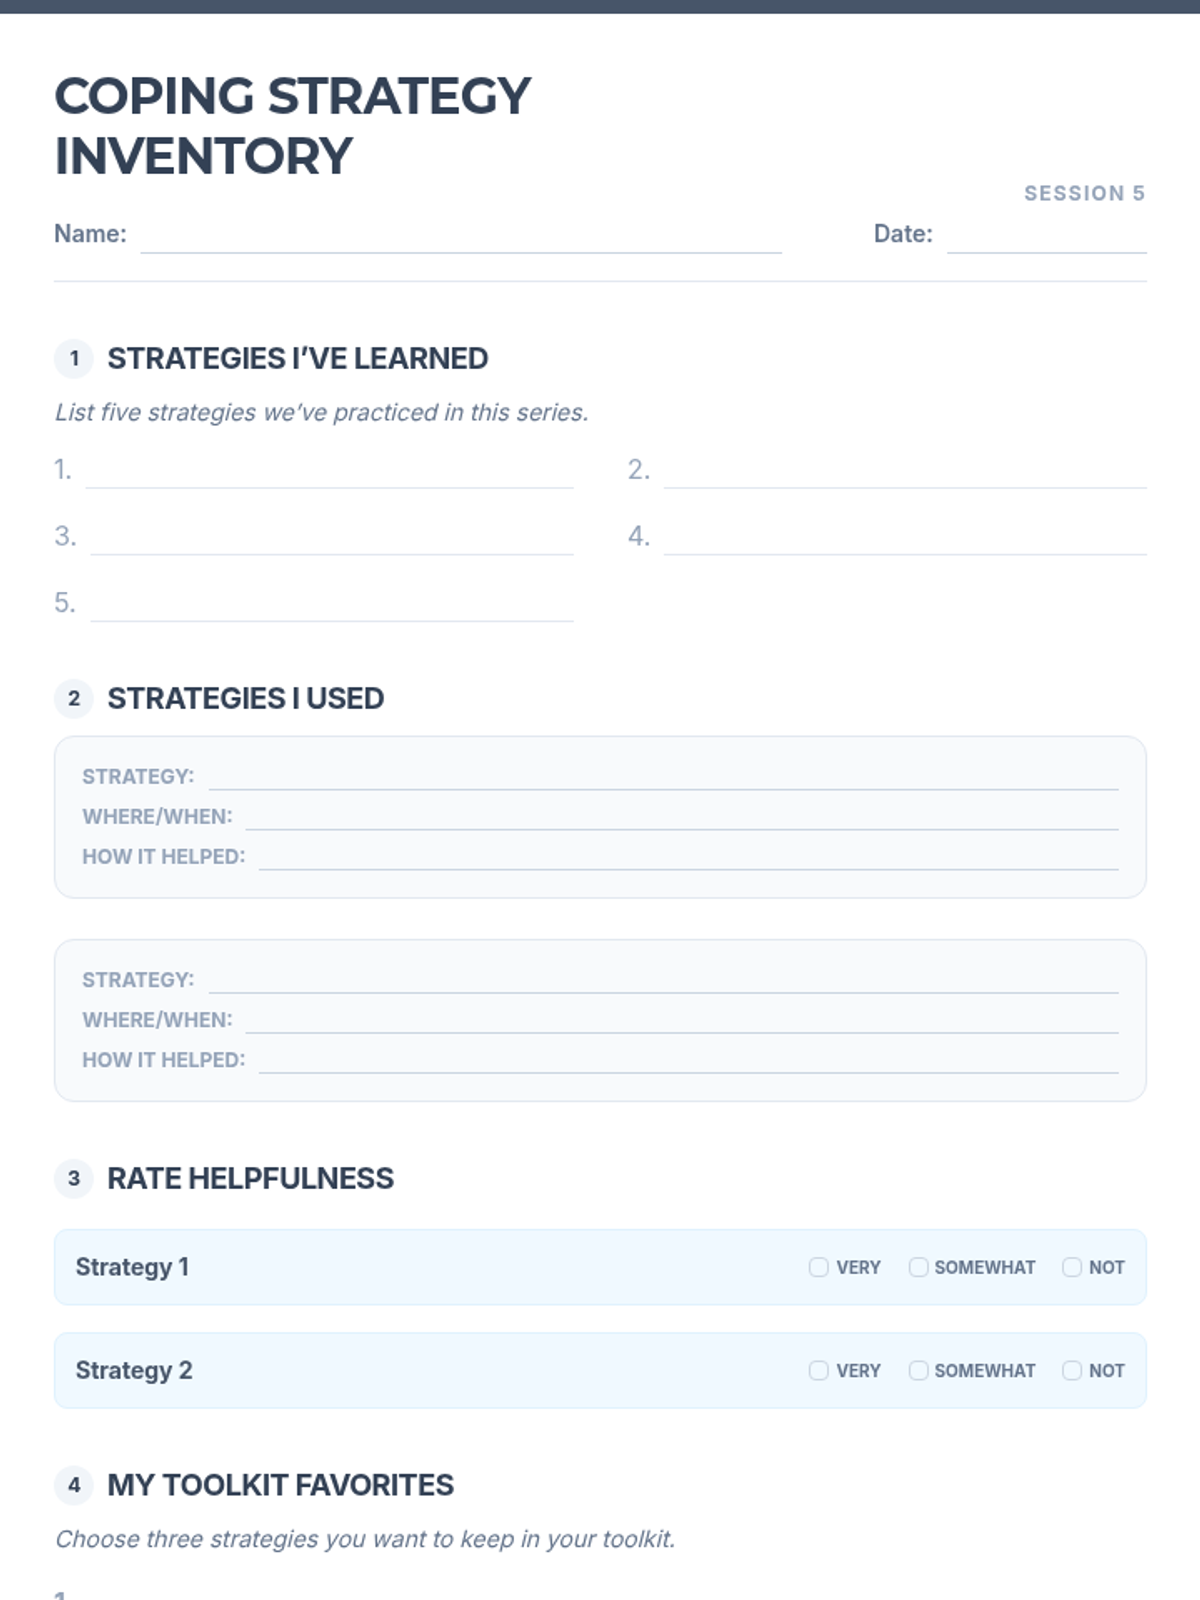Viewport: 1200px width, 1600px height.
Task: Click the section 3 number badge
Action: (x=74, y=1179)
